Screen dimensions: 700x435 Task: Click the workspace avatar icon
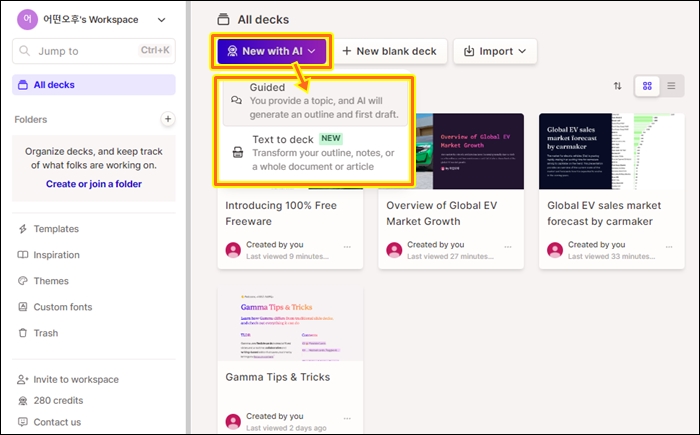pyautogui.click(x=27, y=19)
